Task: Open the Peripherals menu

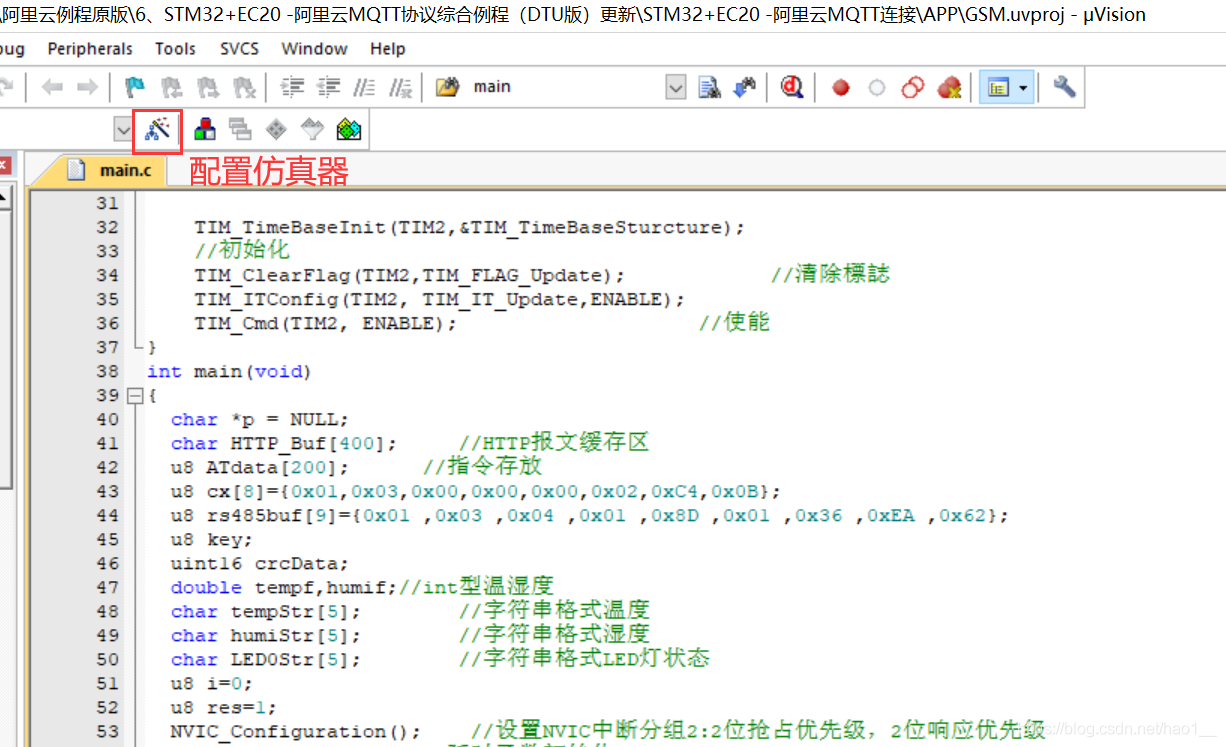Action: (x=90, y=48)
